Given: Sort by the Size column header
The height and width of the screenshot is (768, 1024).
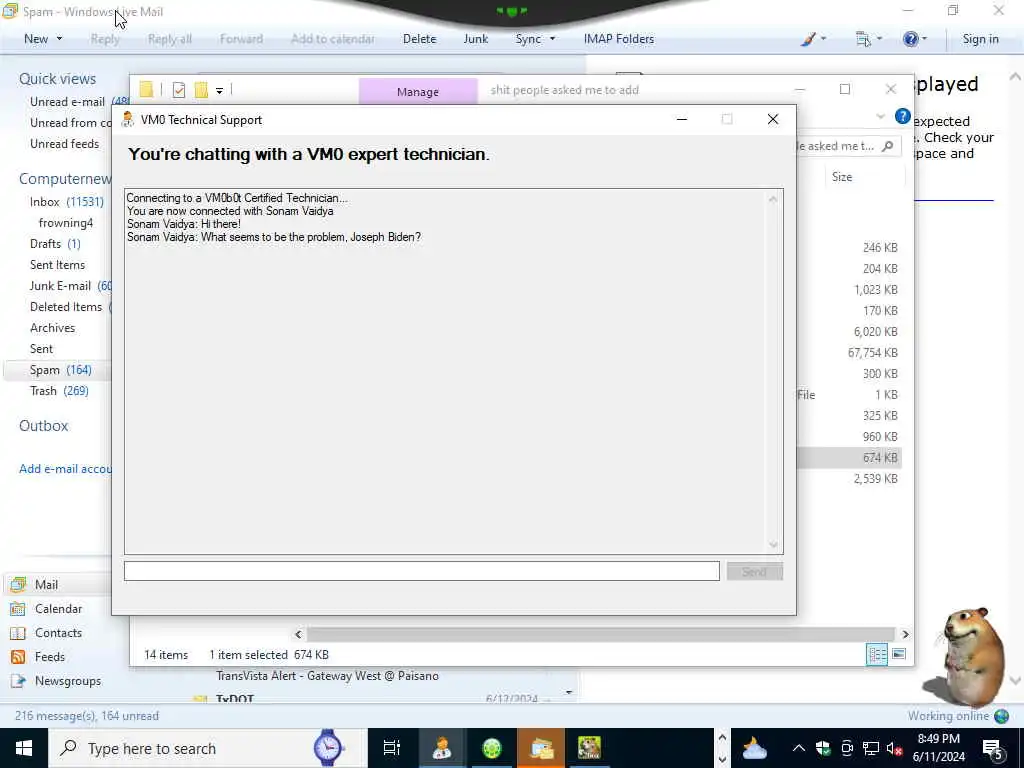Looking at the screenshot, I should pos(842,177).
